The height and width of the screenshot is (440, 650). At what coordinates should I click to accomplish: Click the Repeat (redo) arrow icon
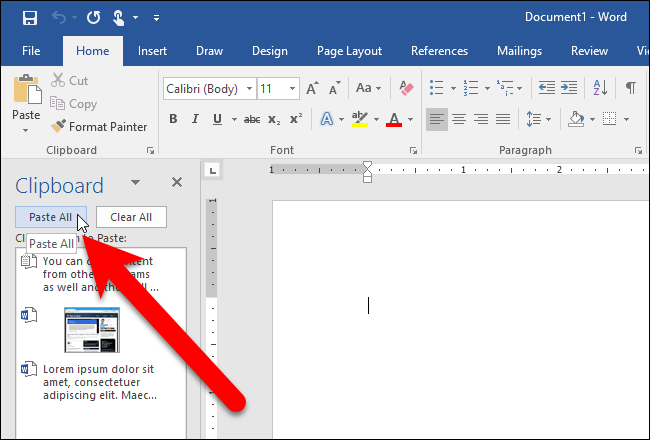tap(94, 18)
